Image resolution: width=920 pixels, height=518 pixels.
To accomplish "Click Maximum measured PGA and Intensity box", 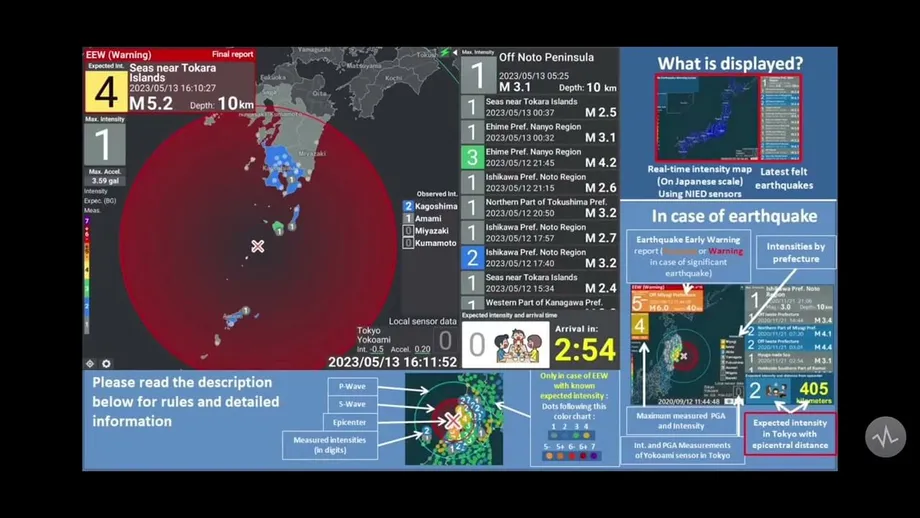I will pos(681,421).
